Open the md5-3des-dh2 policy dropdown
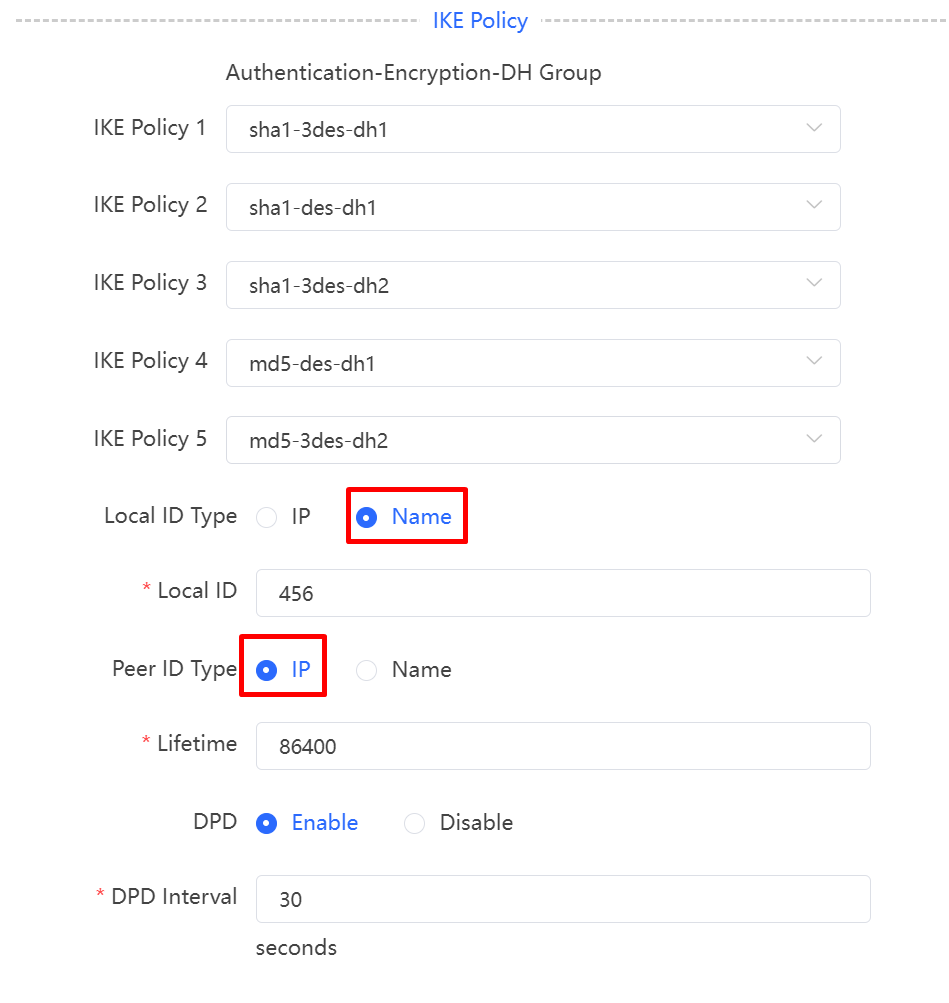Image resolution: width=949 pixels, height=1003 pixels. coord(533,441)
